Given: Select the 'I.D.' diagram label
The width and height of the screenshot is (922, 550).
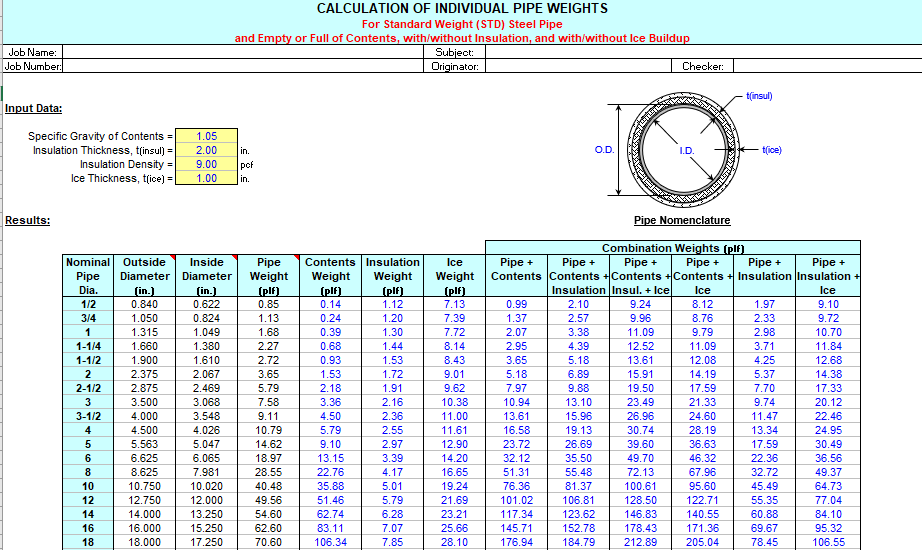Looking at the screenshot, I should 687,151.
